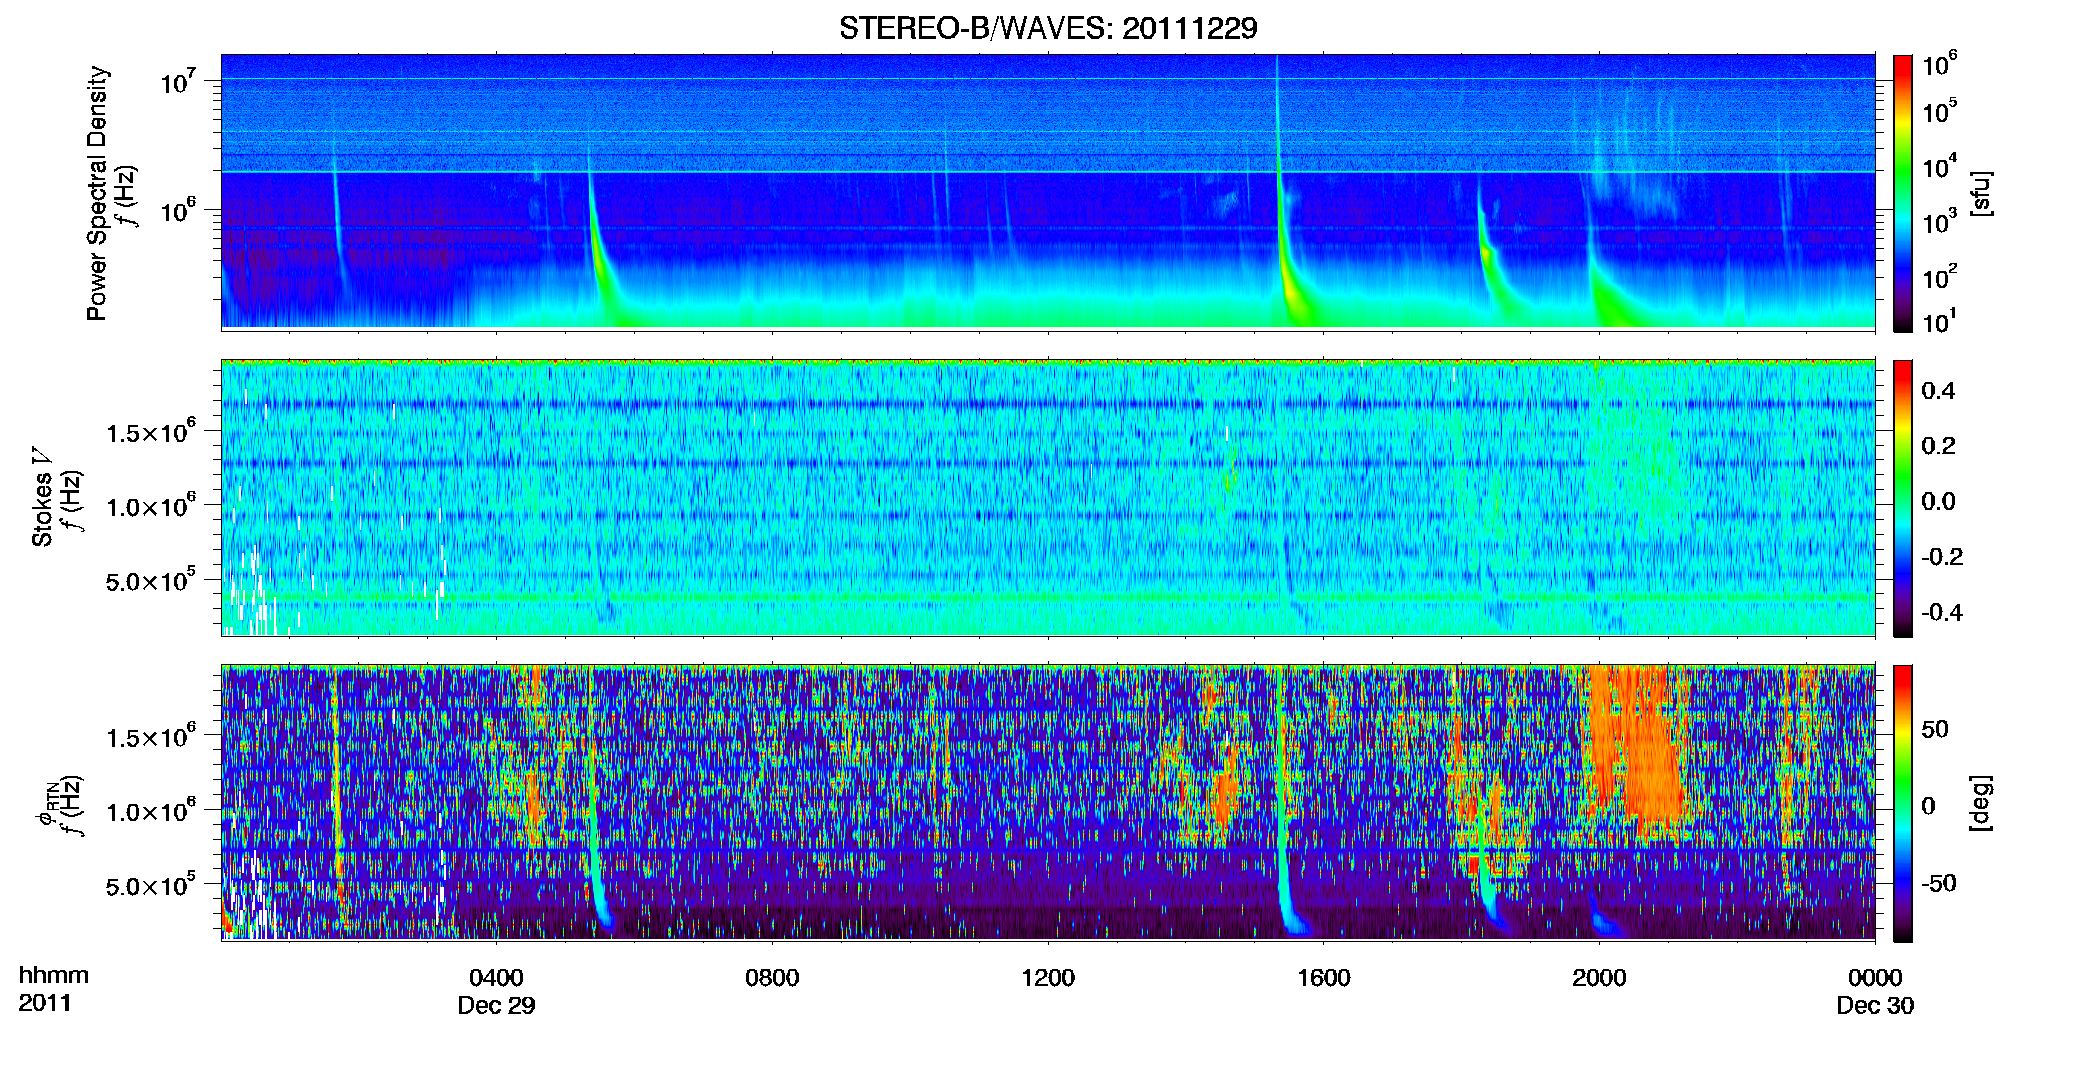Screen dimensions: 2096x1080
Task: Click the -50 label on the deg color bar
Action: pos(1938,883)
